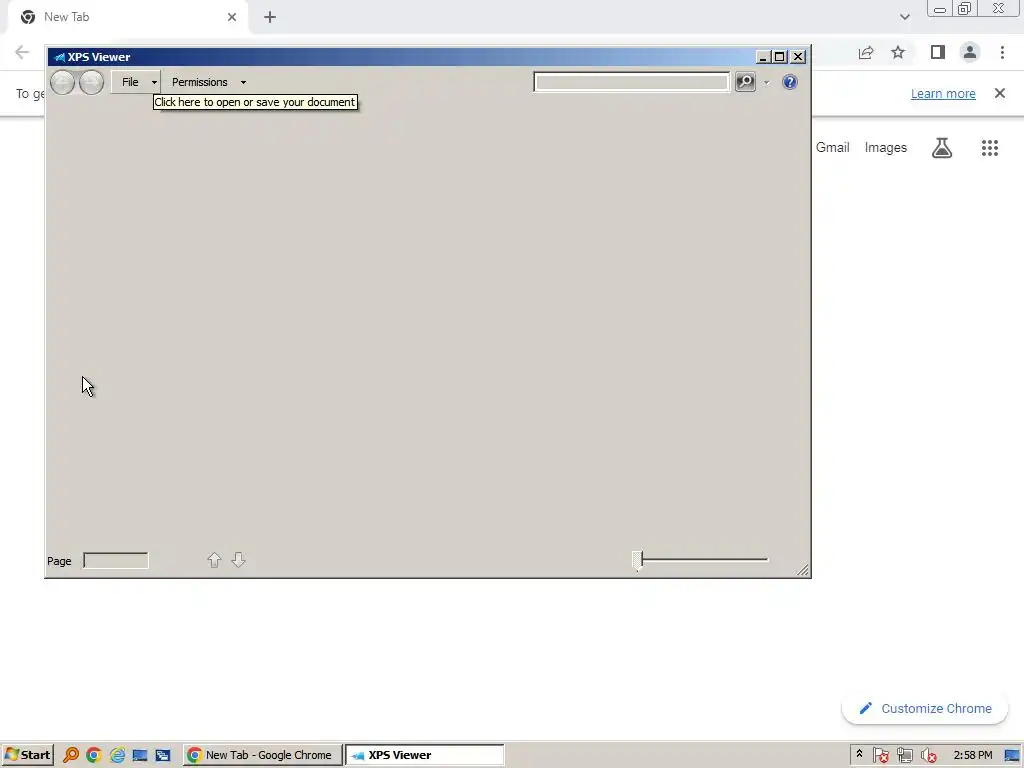Dismiss the Chrome info bar

coord(1000,93)
